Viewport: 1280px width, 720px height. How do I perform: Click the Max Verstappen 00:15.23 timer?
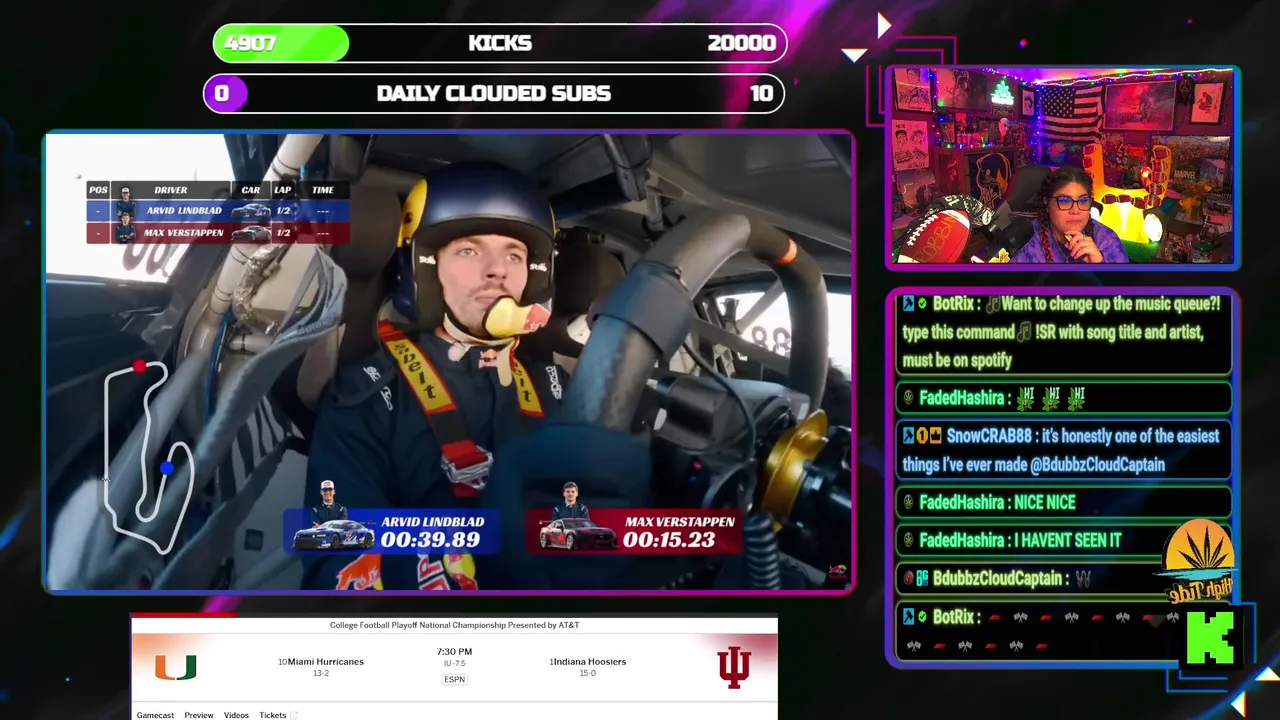point(669,539)
